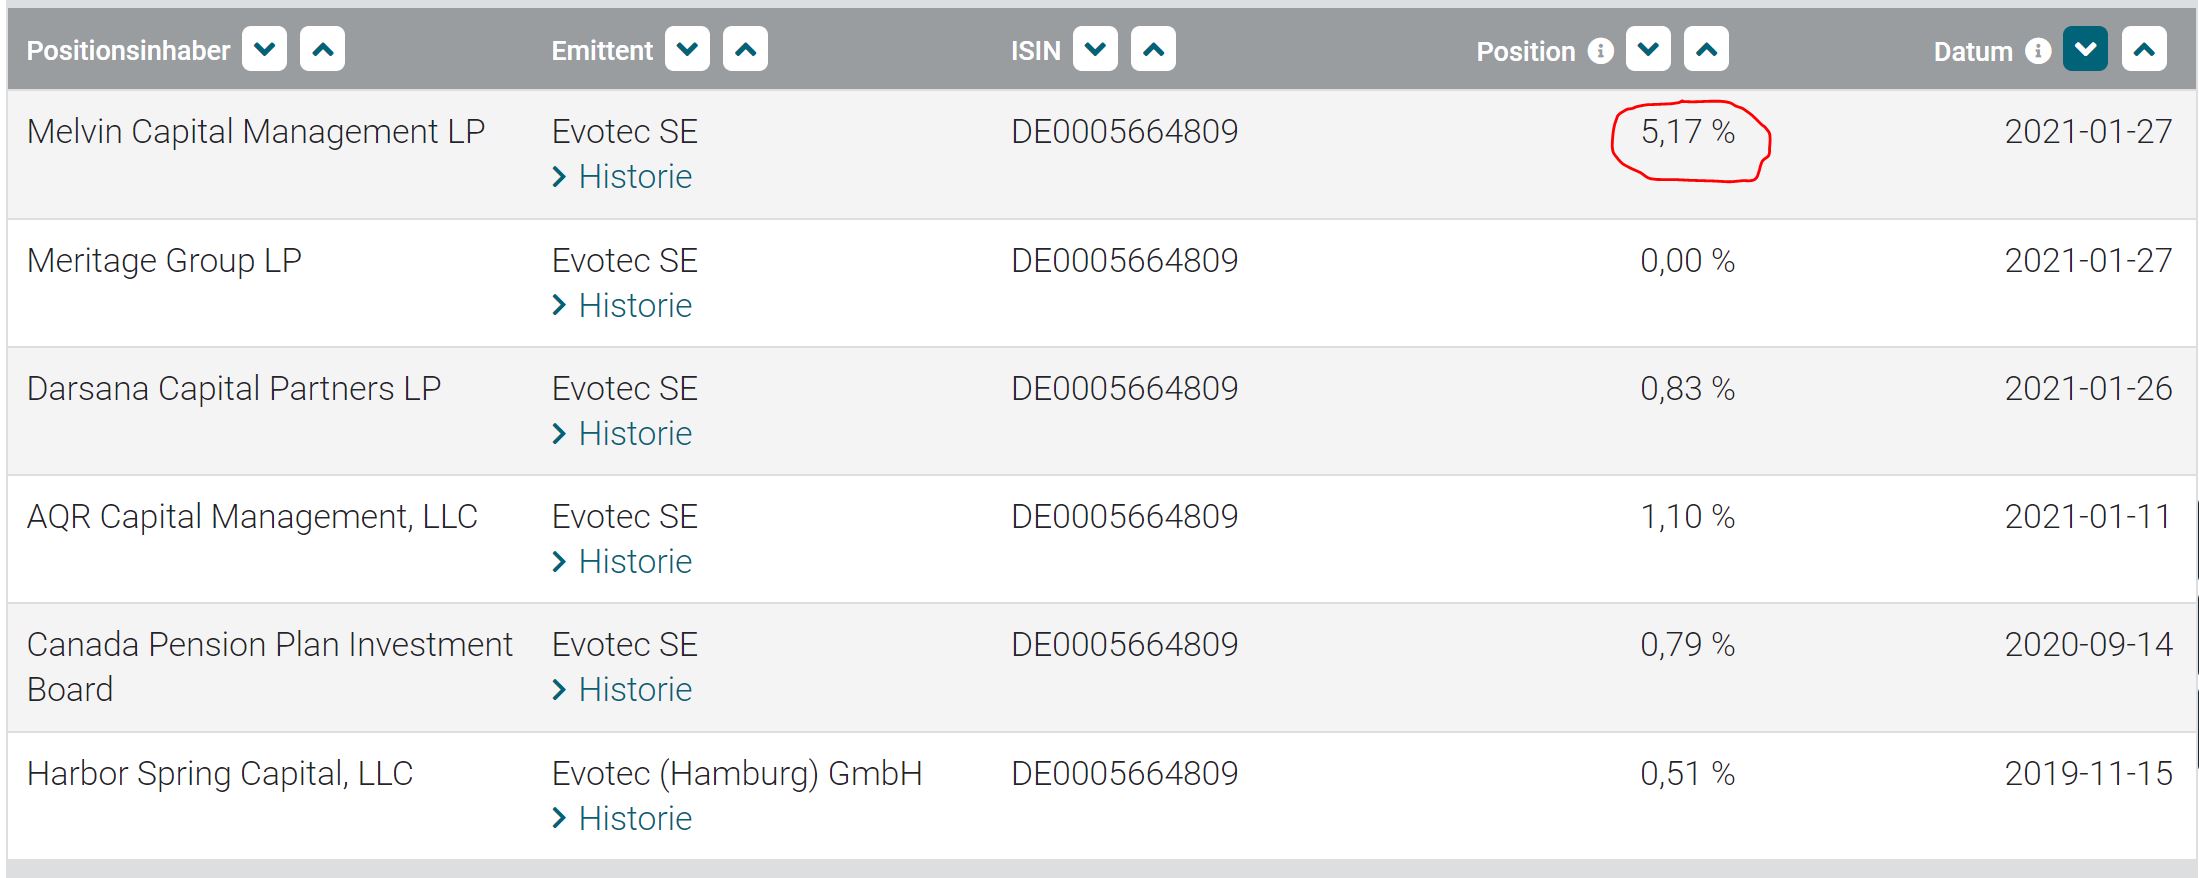
Task: Click the Melvin Capital Management LP name
Action: coord(256,132)
